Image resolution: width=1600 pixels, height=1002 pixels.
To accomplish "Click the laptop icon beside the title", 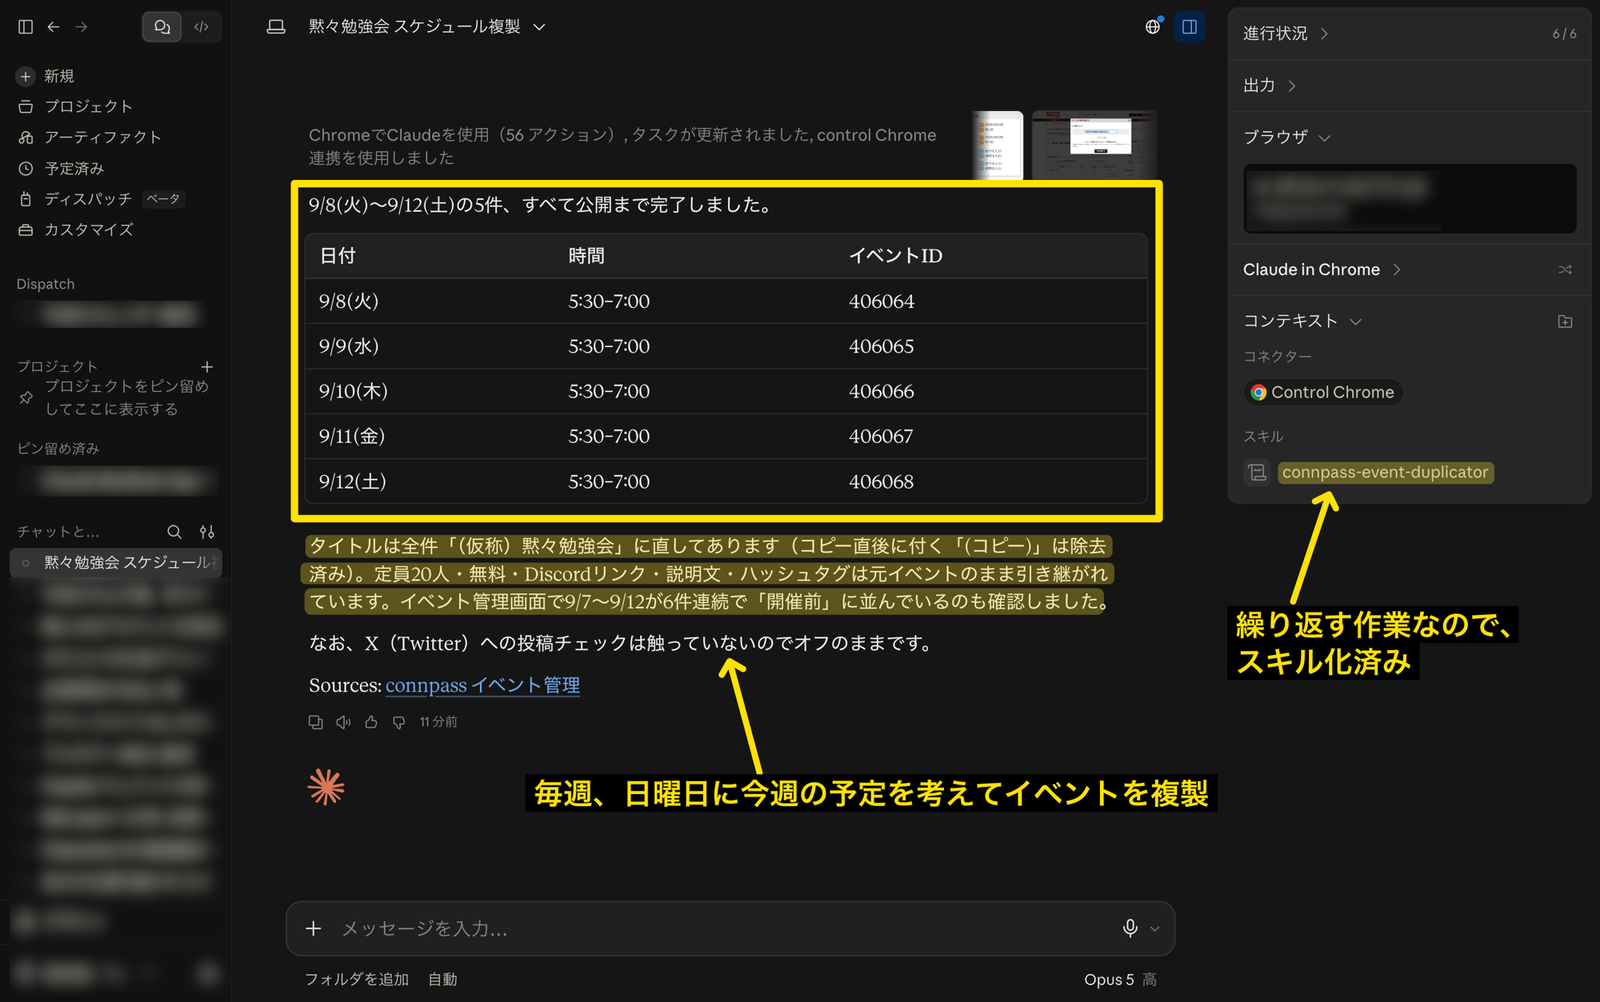I will (x=276, y=27).
